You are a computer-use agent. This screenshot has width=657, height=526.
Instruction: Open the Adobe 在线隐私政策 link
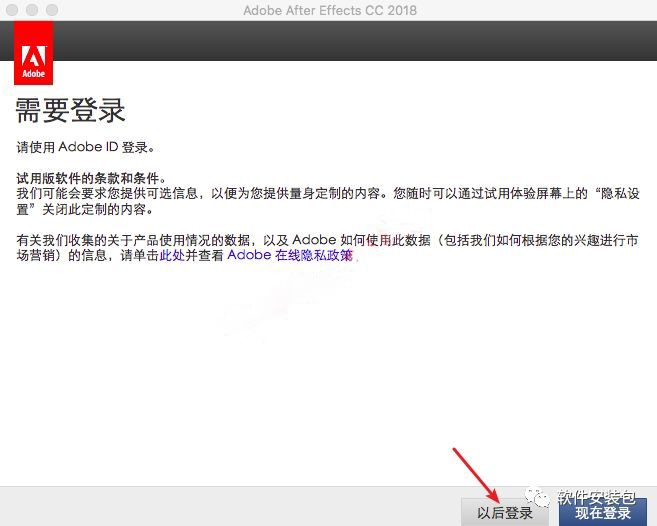coord(290,255)
